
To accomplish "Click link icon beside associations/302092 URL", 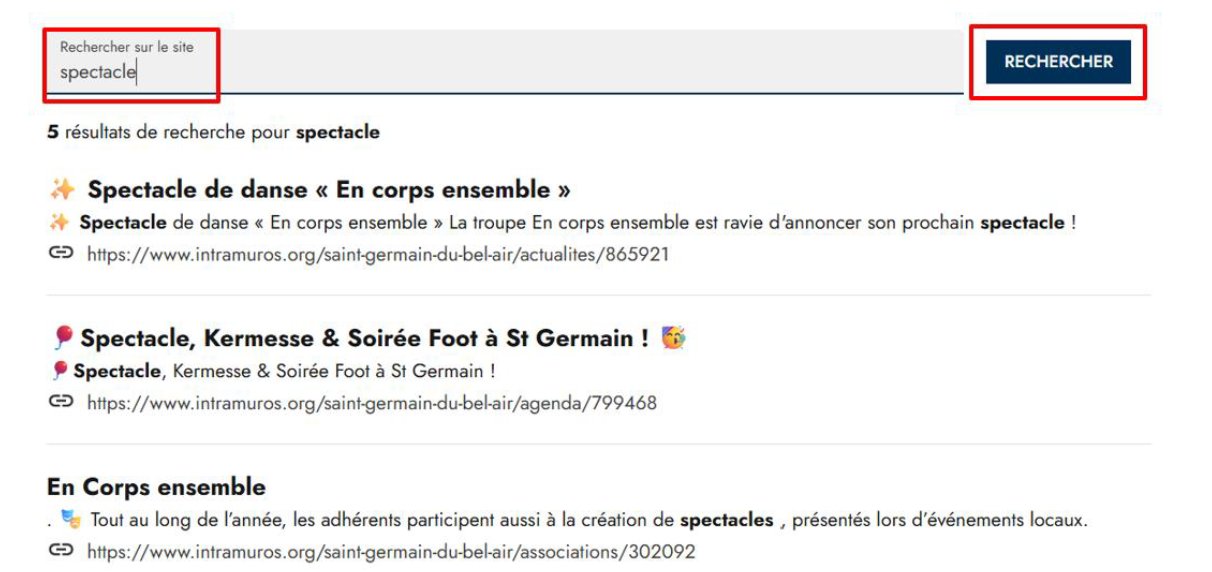I will [x=61, y=551].
